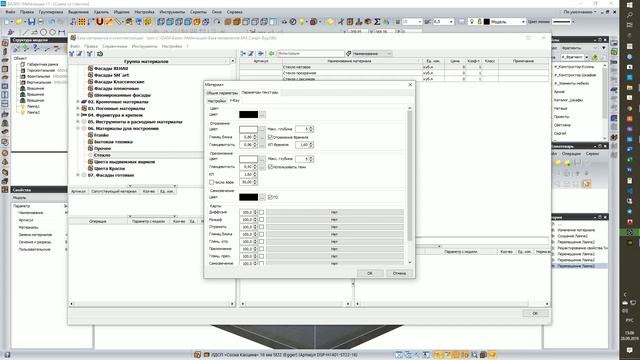Enable the Число Аббе checkbox
Screen dimensions: 640x360
point(211,182)
